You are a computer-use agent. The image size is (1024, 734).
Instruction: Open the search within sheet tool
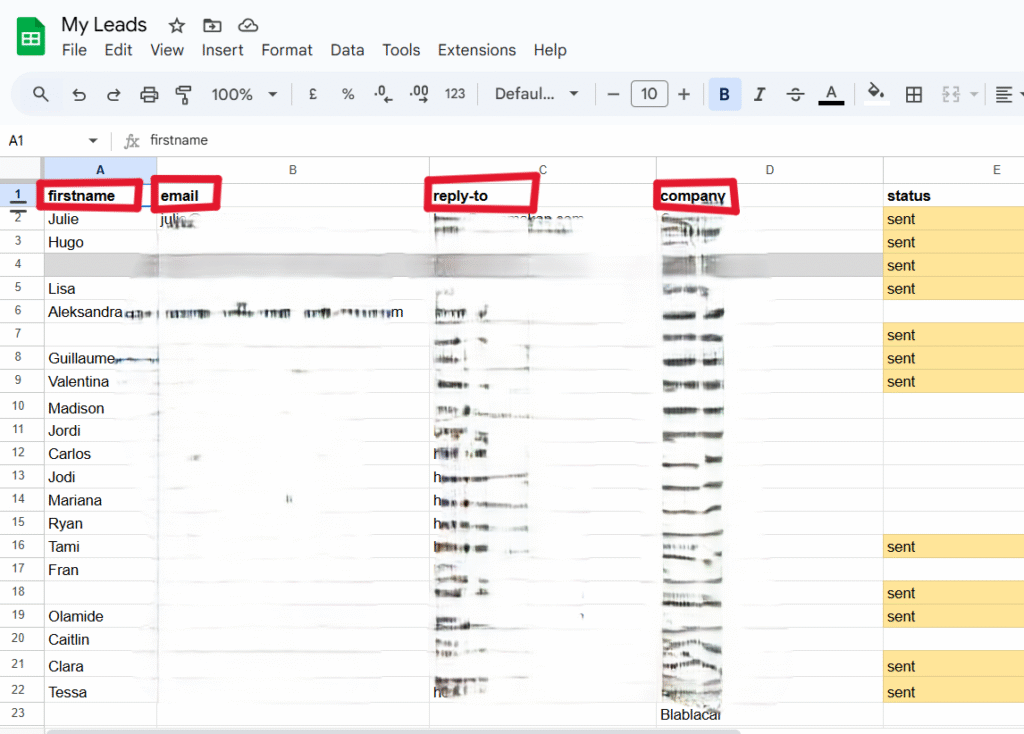[40, 93]
